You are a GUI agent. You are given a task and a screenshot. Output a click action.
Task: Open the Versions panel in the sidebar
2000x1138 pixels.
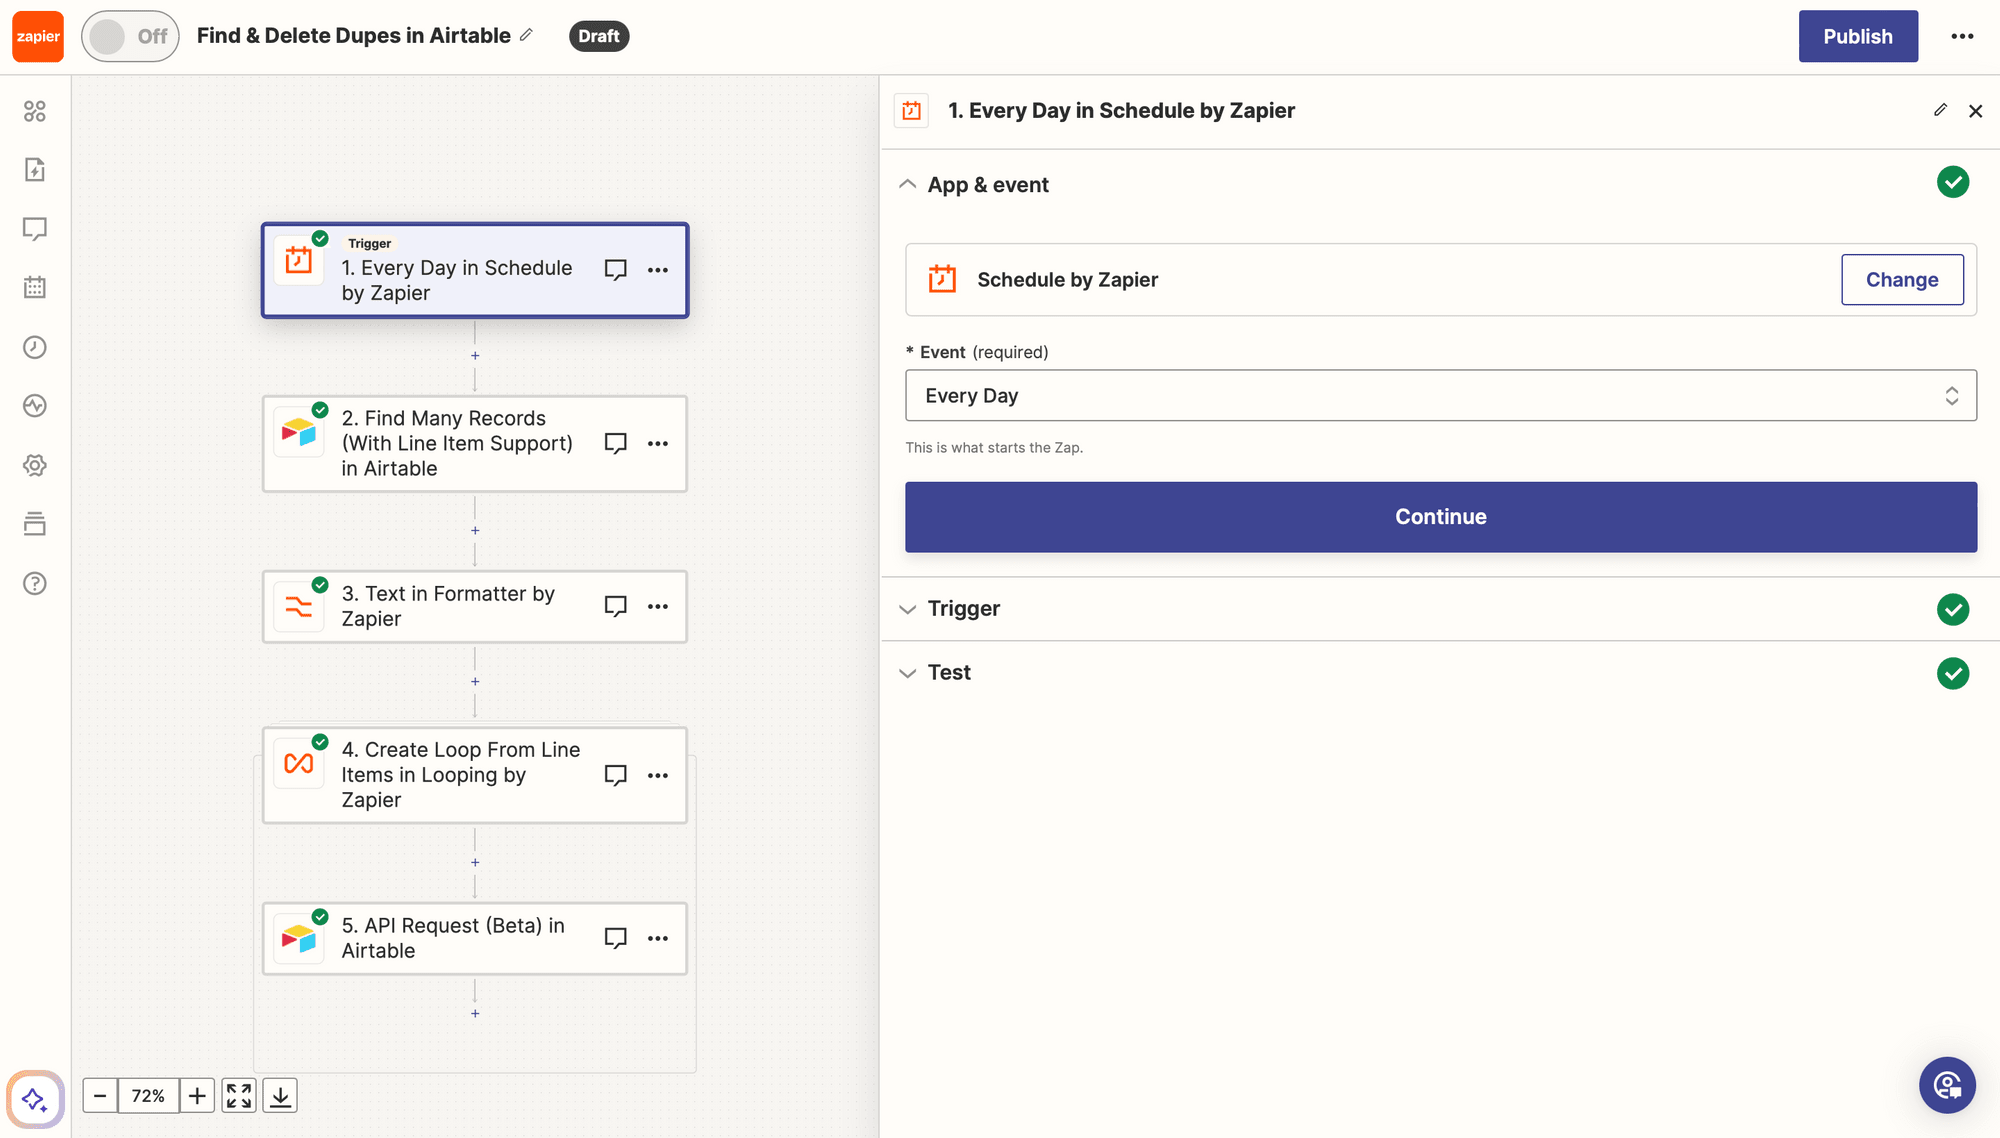pos(35,524)
